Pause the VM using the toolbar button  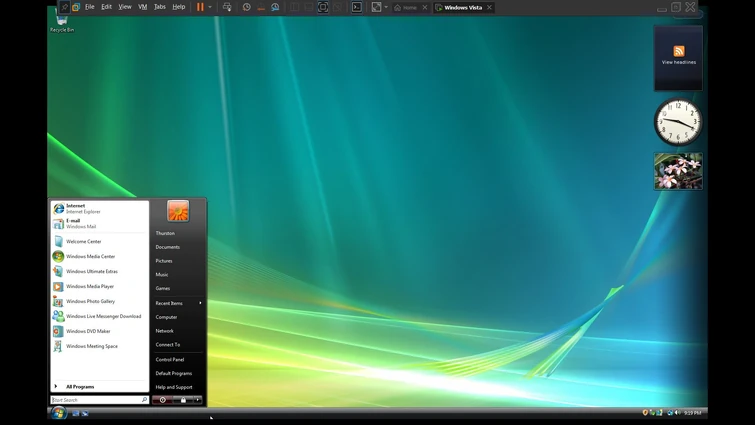[x=200, y=7]
